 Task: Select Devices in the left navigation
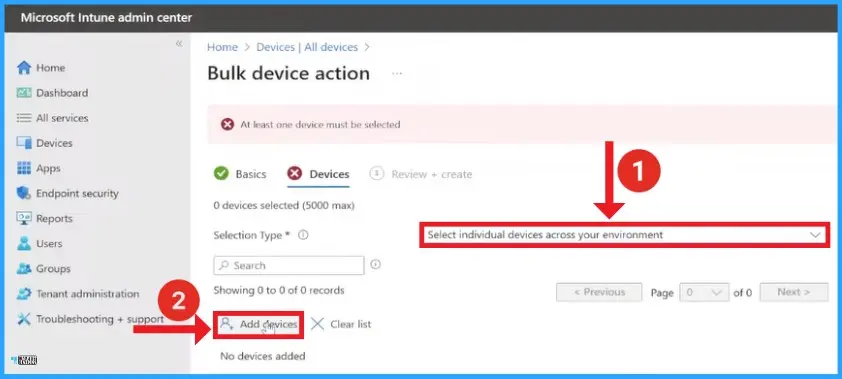(54, 143)
